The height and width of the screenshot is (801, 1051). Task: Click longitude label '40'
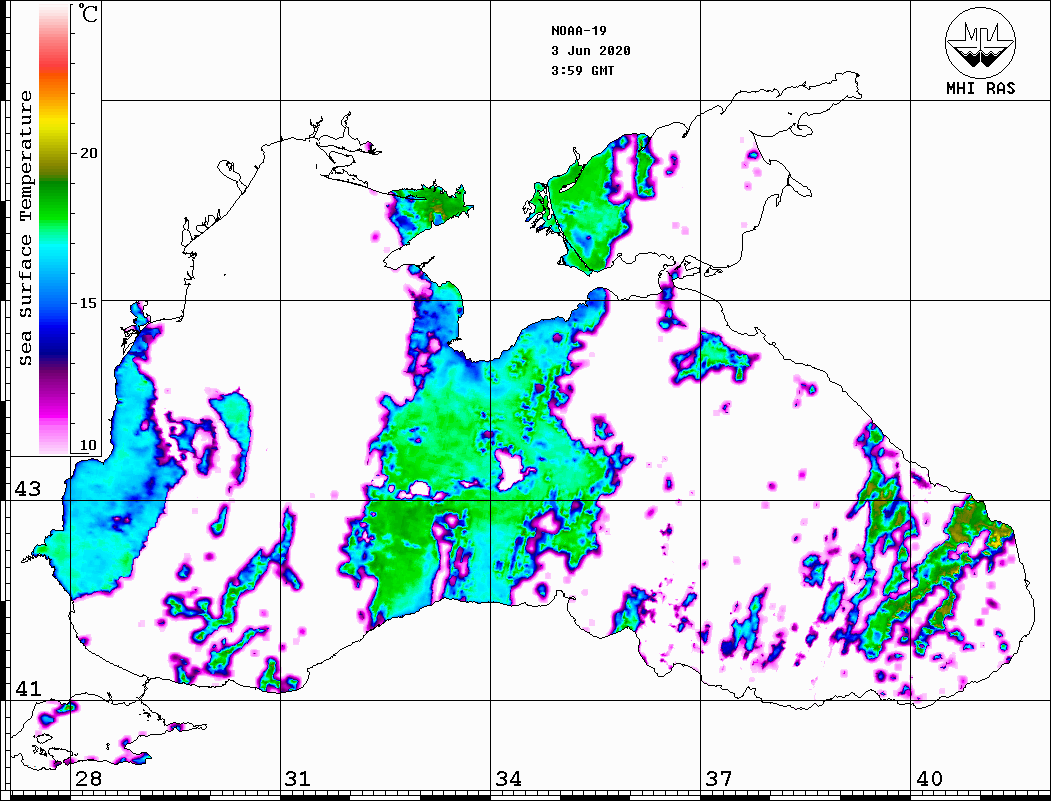pos(929,778)
